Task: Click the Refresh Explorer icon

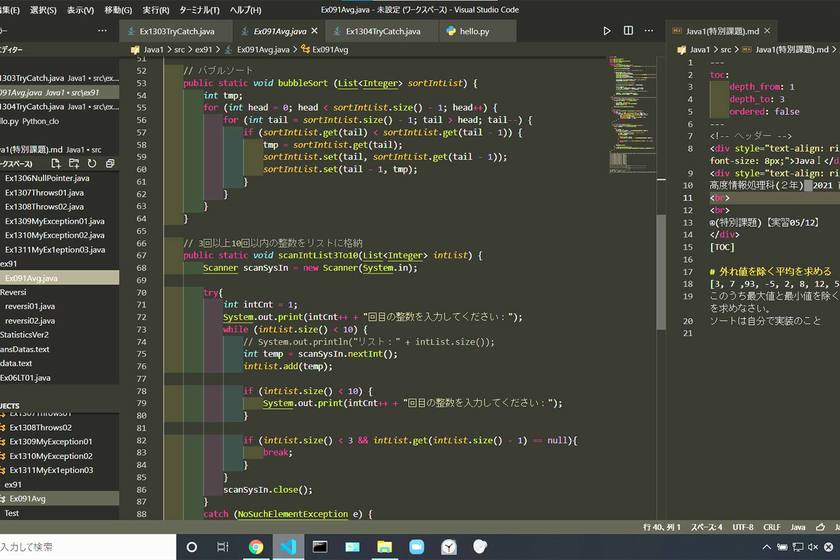Action: [x=92, y=163]
